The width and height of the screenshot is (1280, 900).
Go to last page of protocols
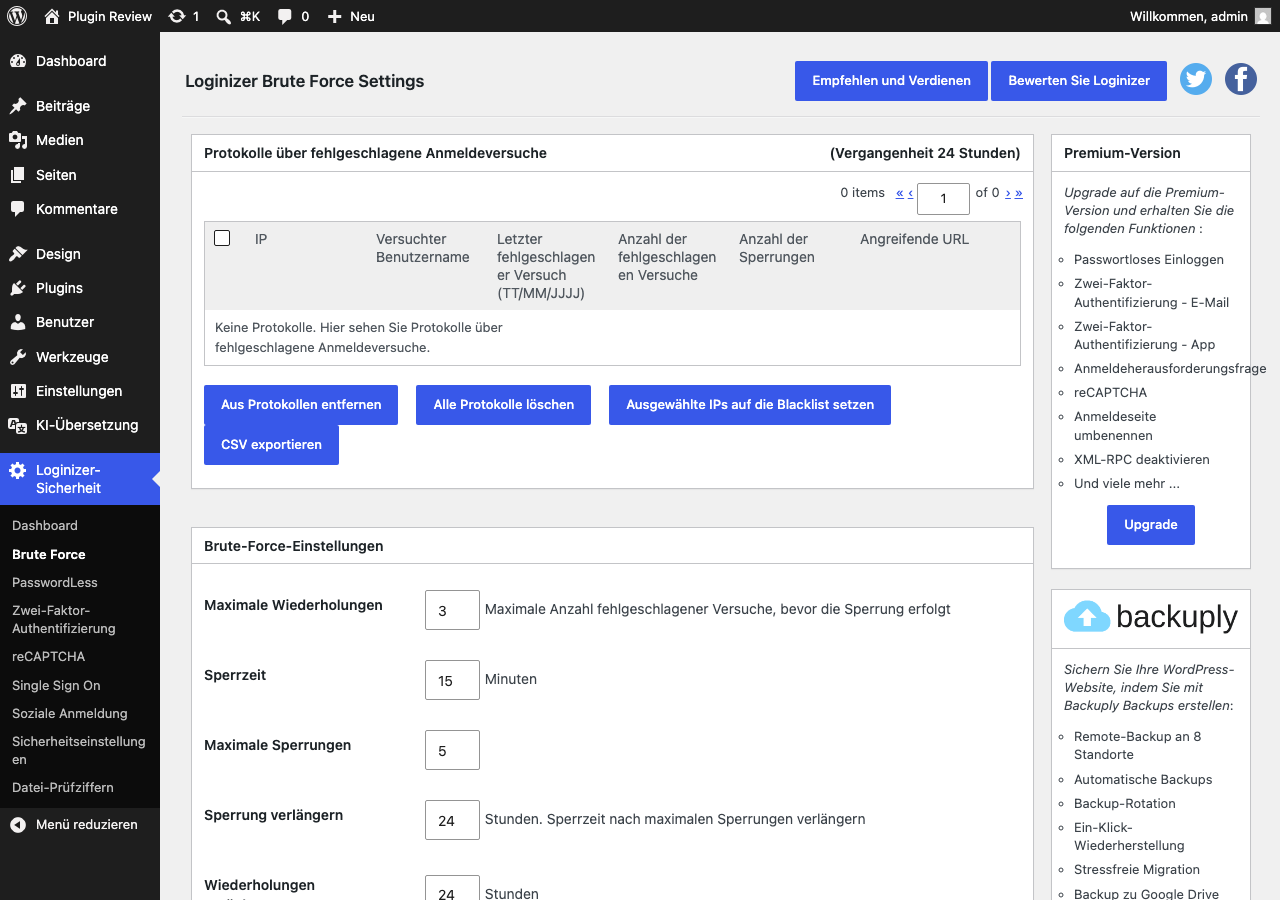pyautogui.click(x=1019, y=193)
